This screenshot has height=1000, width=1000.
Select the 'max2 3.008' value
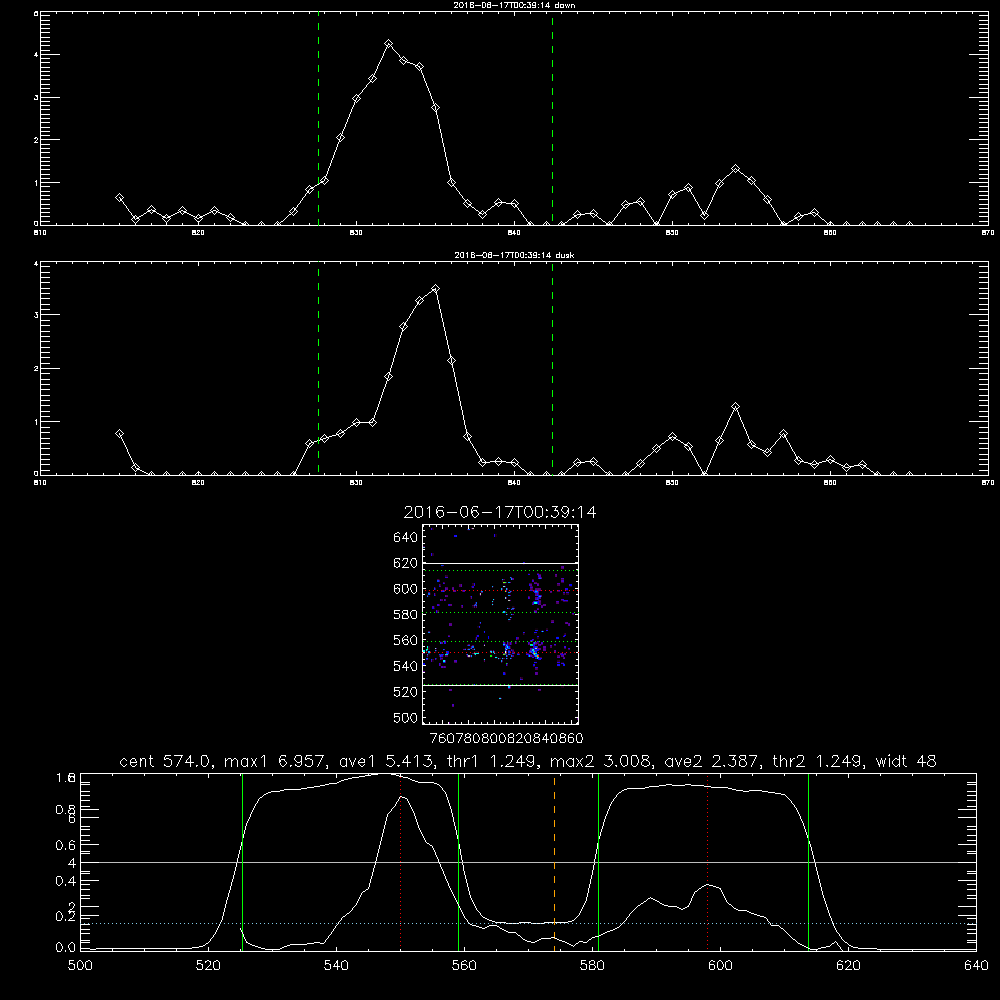tap(601, 761)
